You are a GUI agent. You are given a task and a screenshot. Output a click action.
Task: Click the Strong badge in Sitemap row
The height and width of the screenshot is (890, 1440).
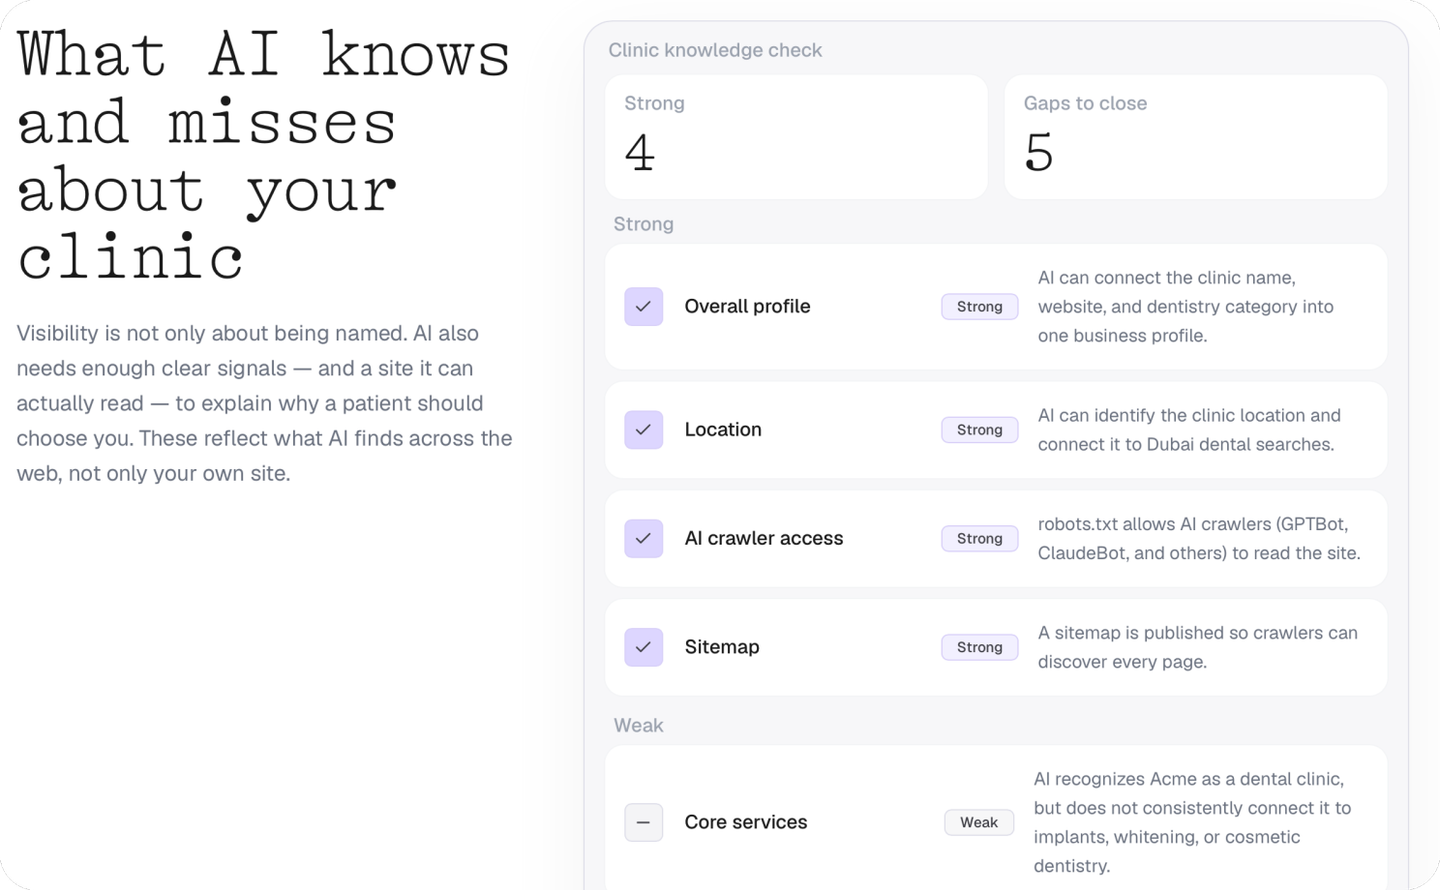(979, 647)
